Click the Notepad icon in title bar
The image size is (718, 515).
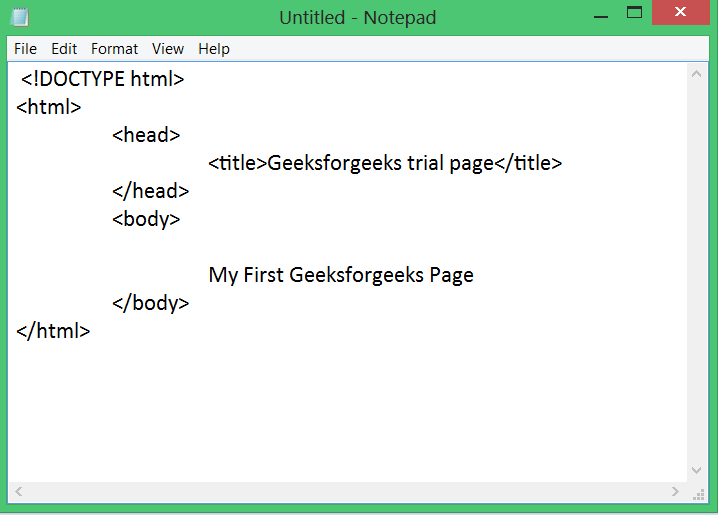tap(19, 17)
